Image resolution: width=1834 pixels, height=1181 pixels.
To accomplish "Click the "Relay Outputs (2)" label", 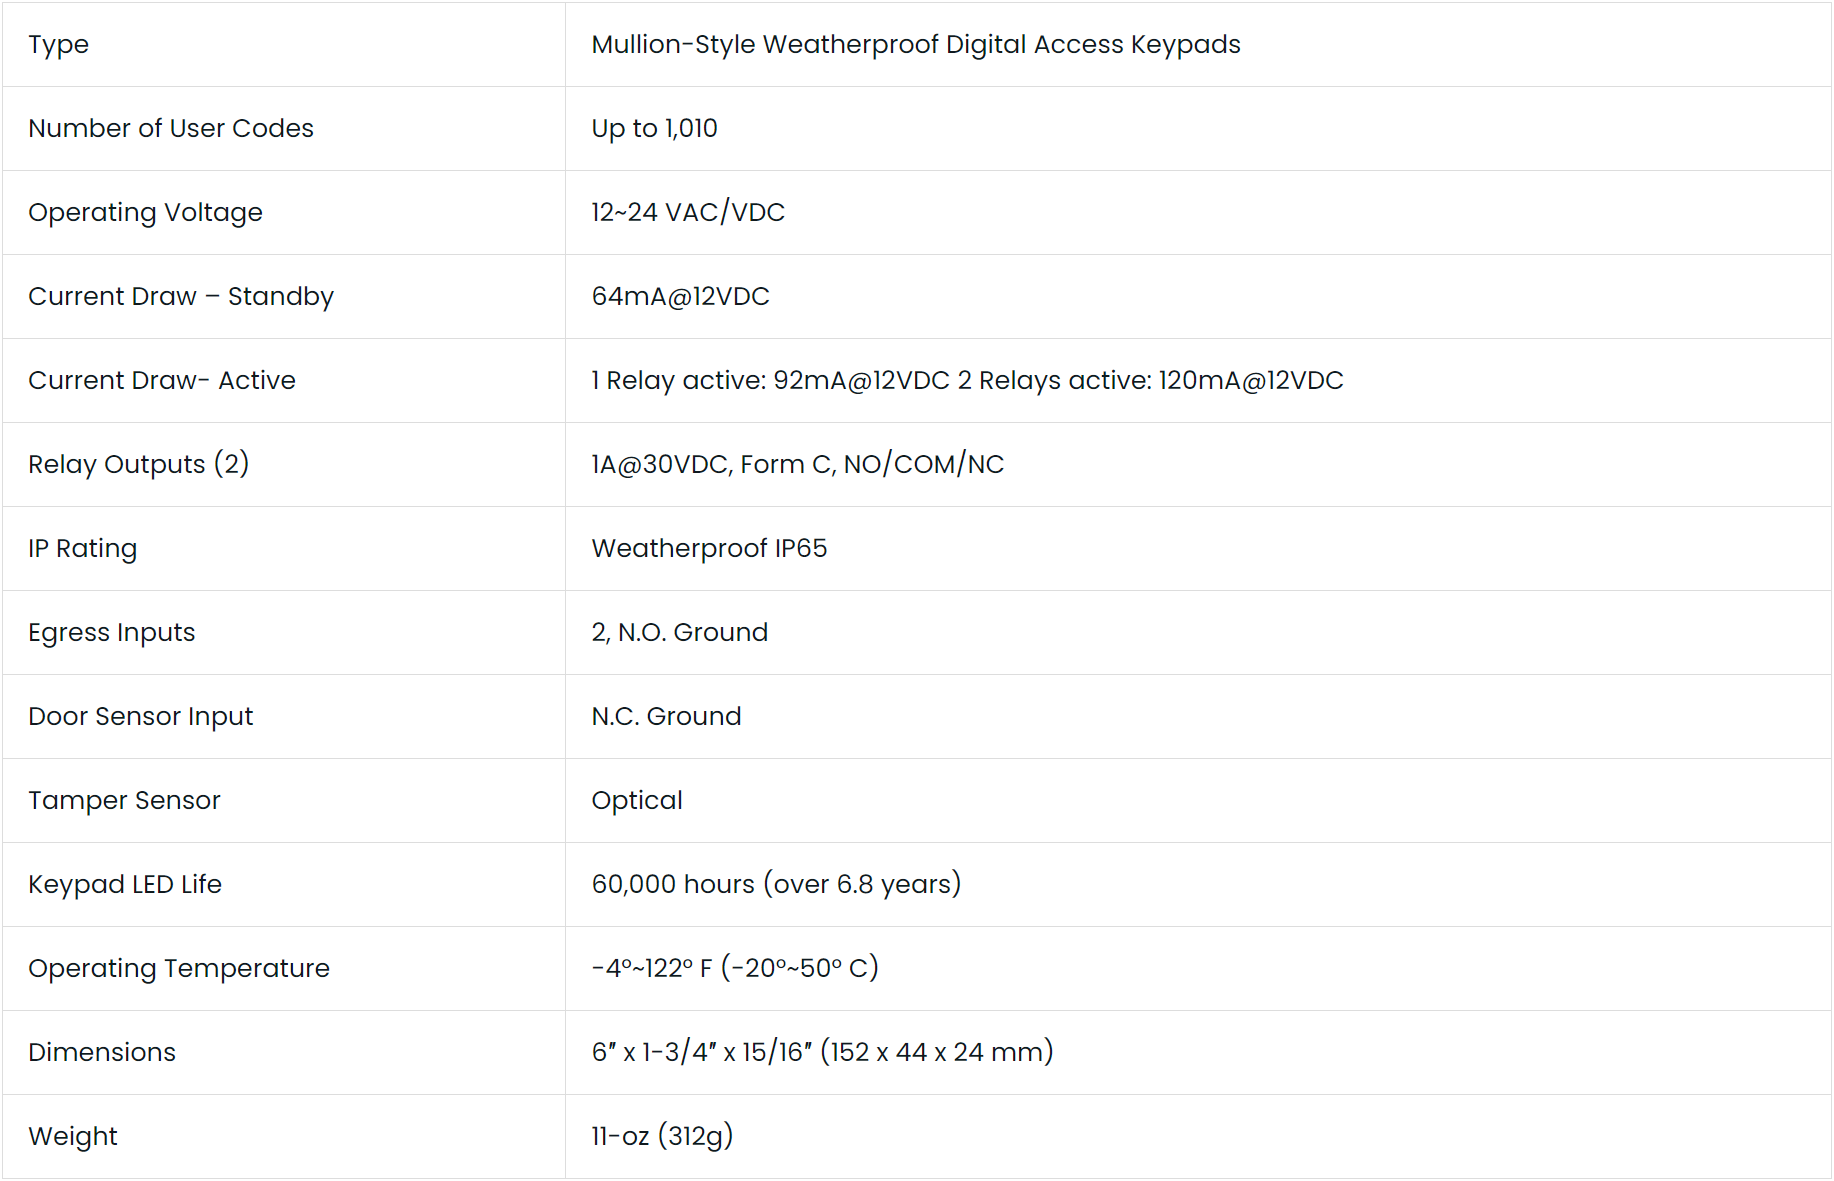I will pyautogui.click(x=138, y=465).
